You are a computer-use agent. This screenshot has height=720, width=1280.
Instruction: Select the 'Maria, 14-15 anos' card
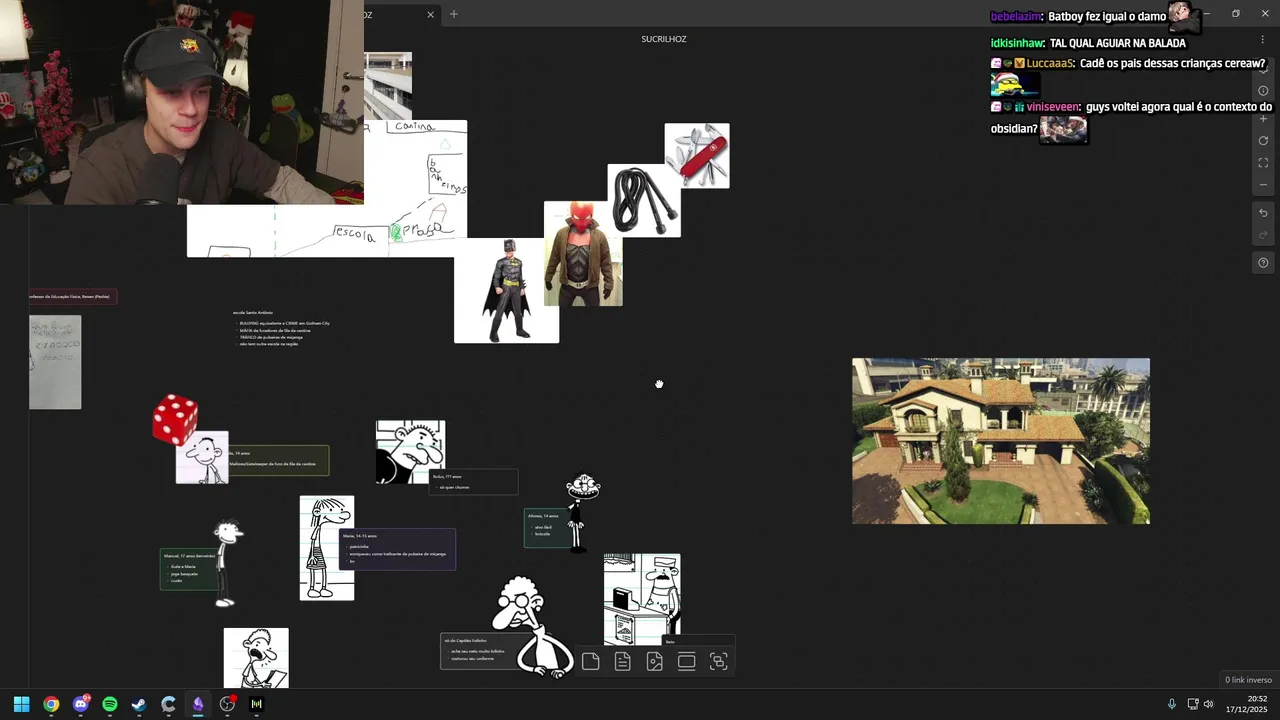click(398, 549)
